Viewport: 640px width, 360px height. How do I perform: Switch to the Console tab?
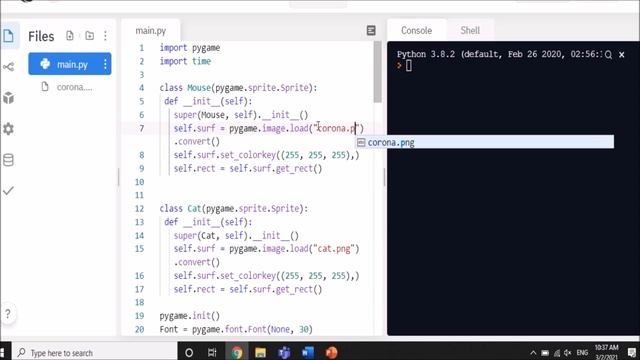[416, 31]
